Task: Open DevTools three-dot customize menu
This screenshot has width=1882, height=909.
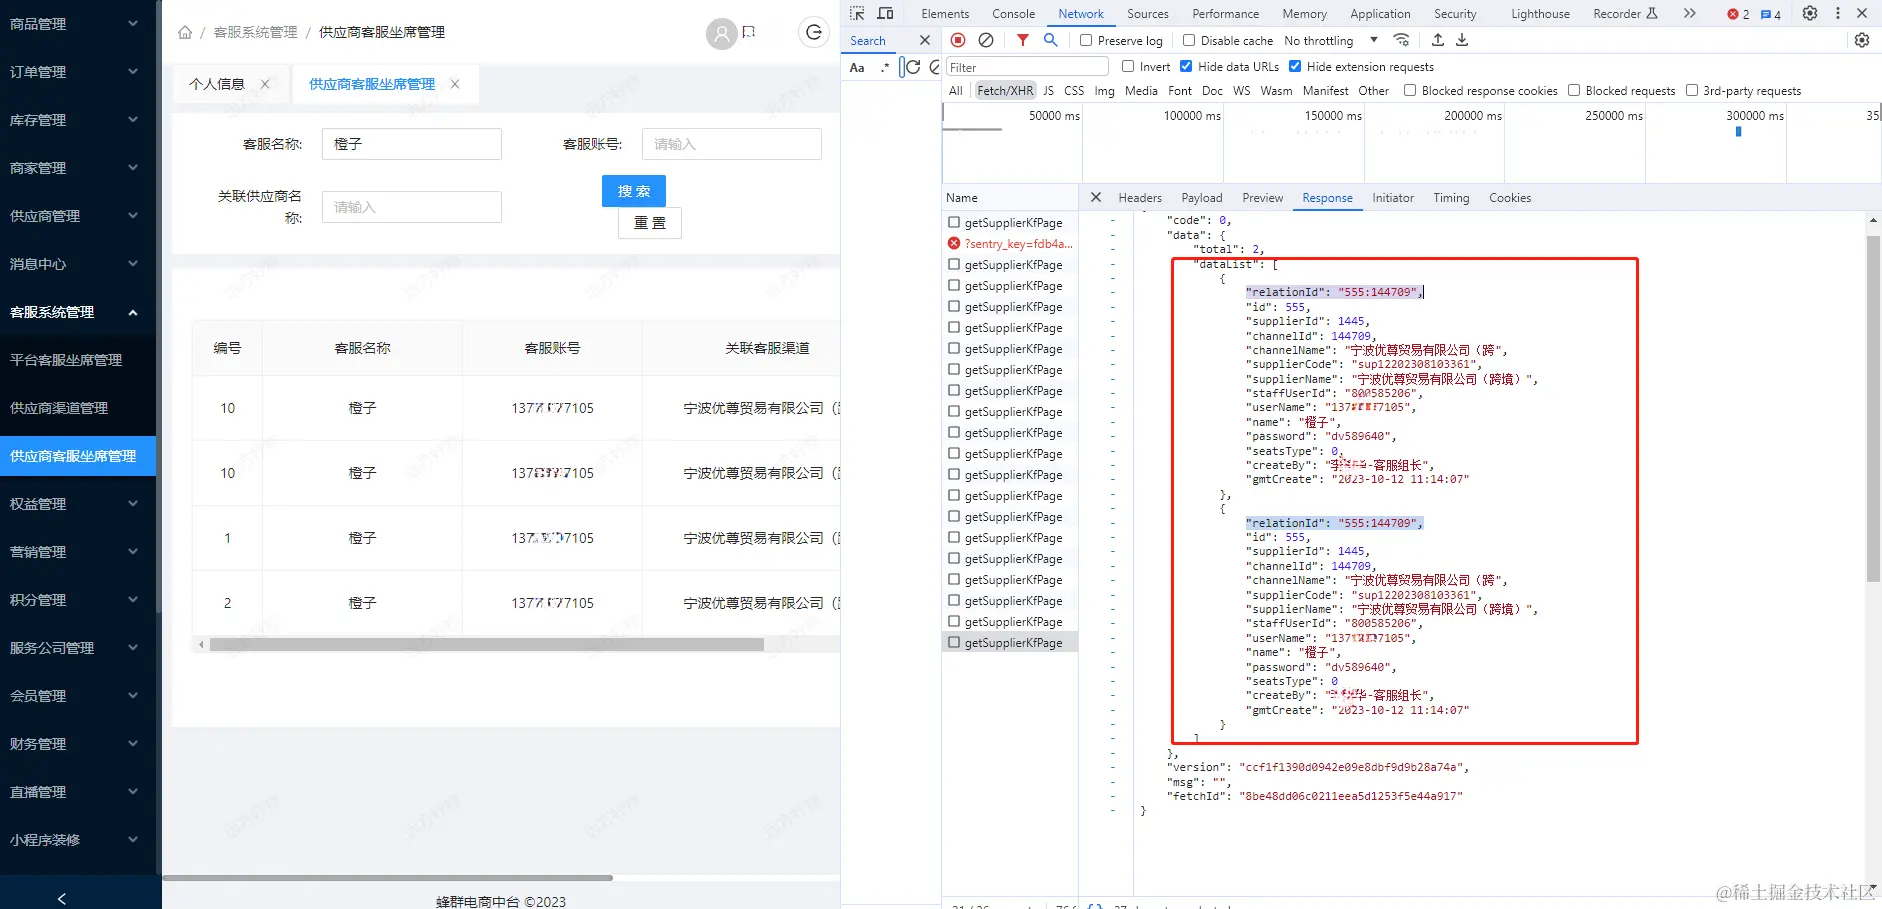Action: pos(1838,13)
